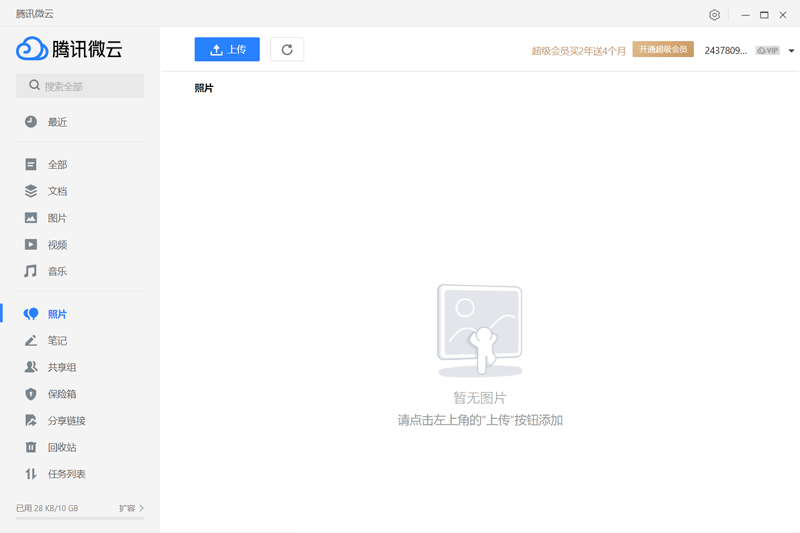Select 全部 in the sidebar
Image resolution: width=800 pixels, height=533 pixels.
click(57, 165)
